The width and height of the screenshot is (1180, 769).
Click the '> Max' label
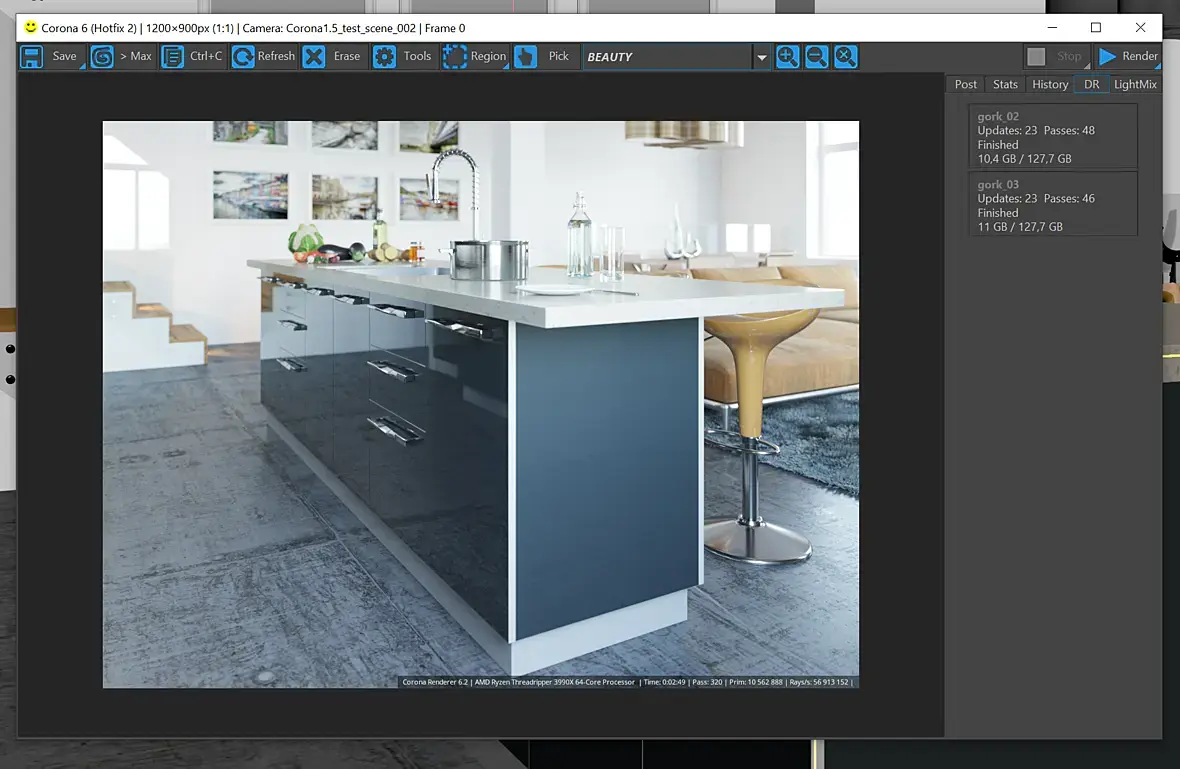pyautogui.click(x=135, y=56)
